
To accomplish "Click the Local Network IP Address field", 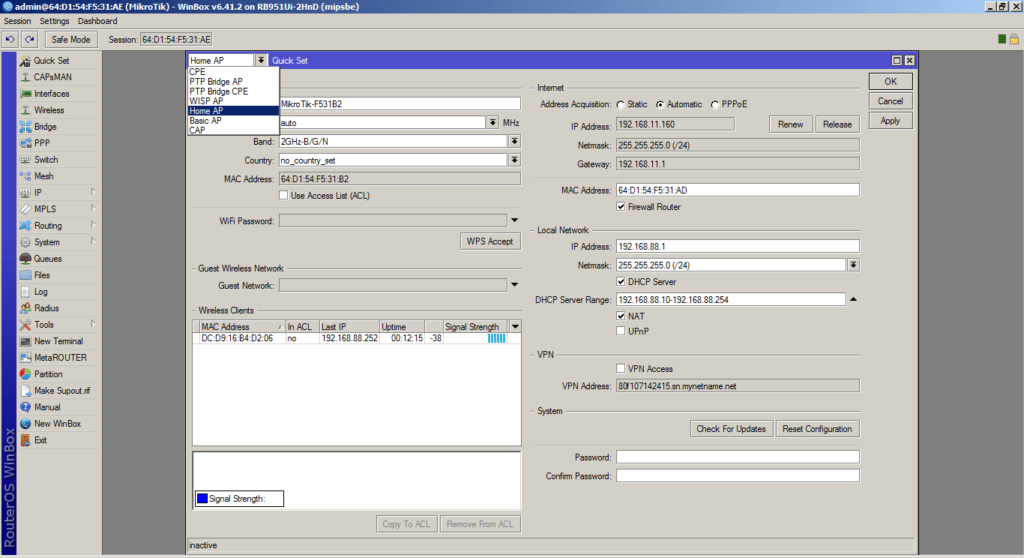I will 738,246.
